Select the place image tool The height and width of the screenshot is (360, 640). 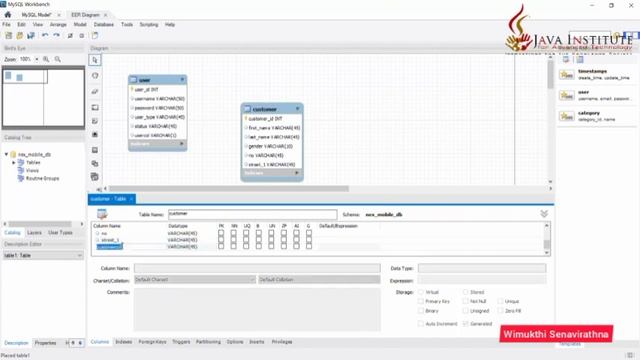pos(95,134)
